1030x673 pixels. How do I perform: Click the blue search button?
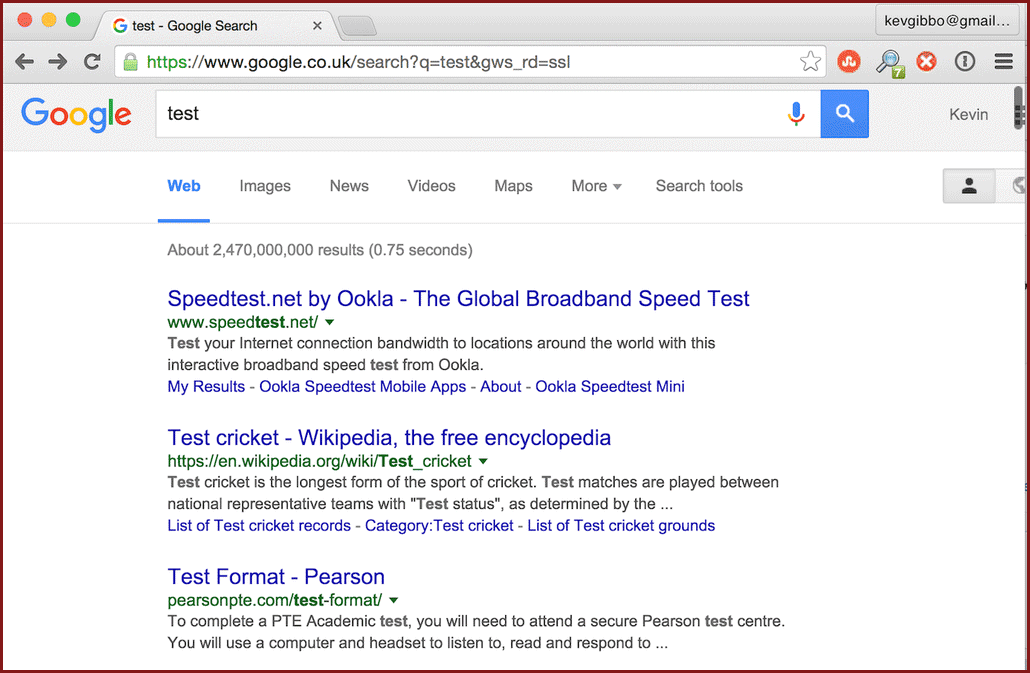pos(844,114)
